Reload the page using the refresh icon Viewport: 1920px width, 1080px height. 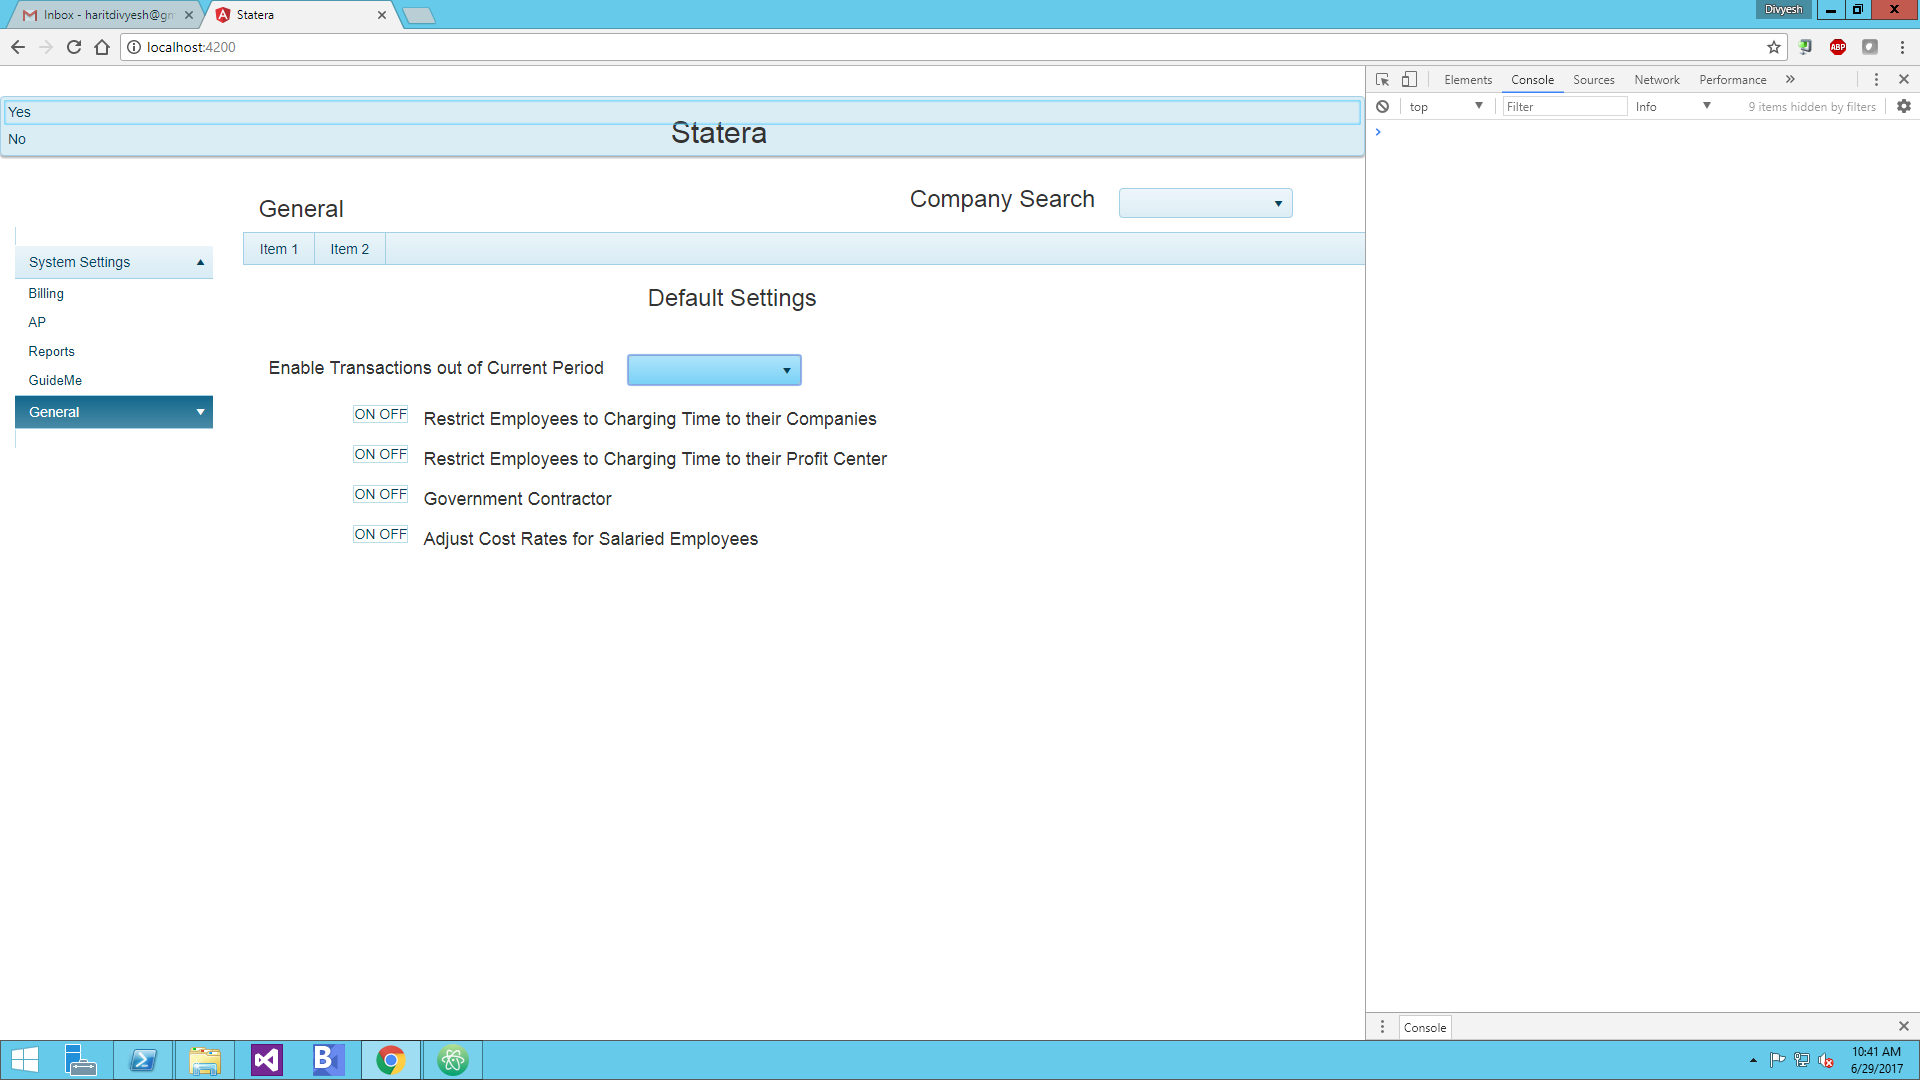[74, 47]
